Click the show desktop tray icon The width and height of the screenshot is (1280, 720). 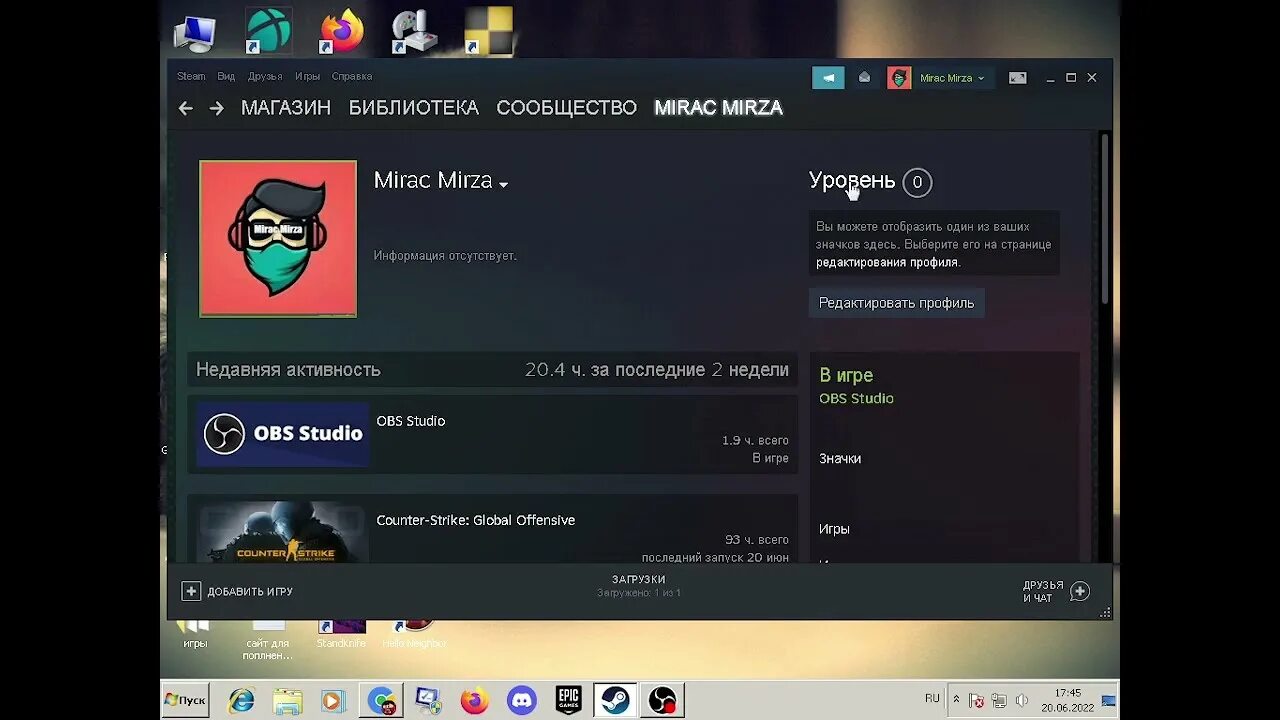[1109, 700]
